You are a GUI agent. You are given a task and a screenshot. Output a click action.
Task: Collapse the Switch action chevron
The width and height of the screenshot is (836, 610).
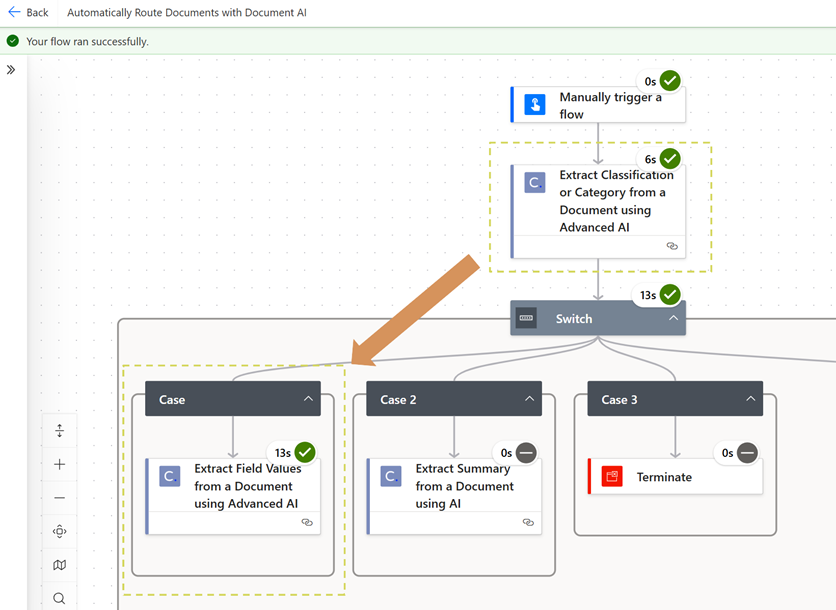[x=673, y=319]
